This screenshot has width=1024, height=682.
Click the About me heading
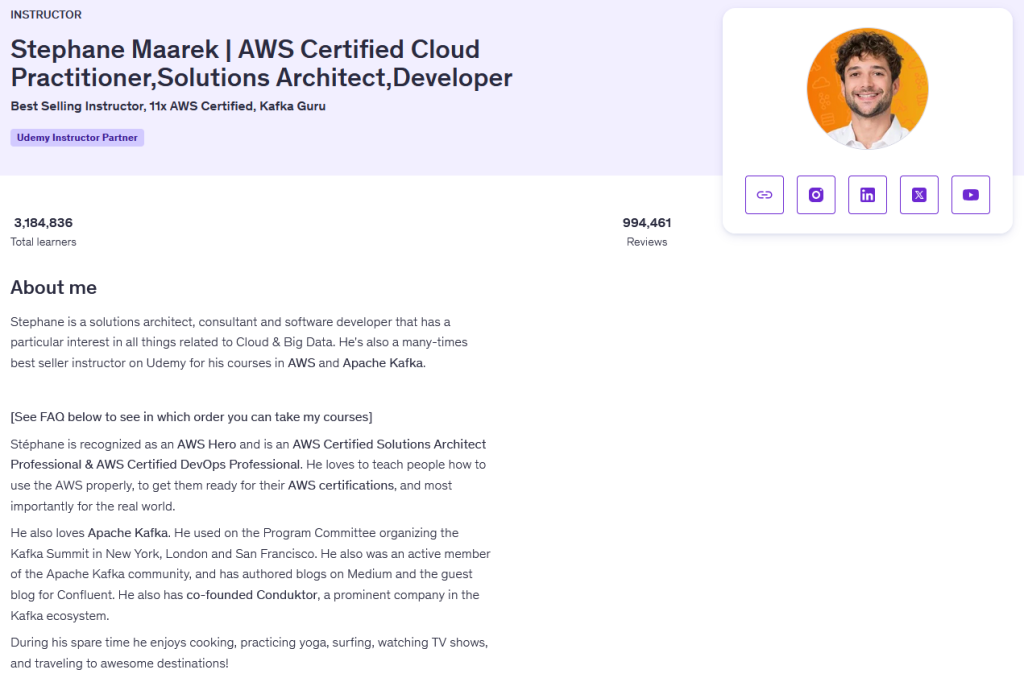click(x=54, y=288)
